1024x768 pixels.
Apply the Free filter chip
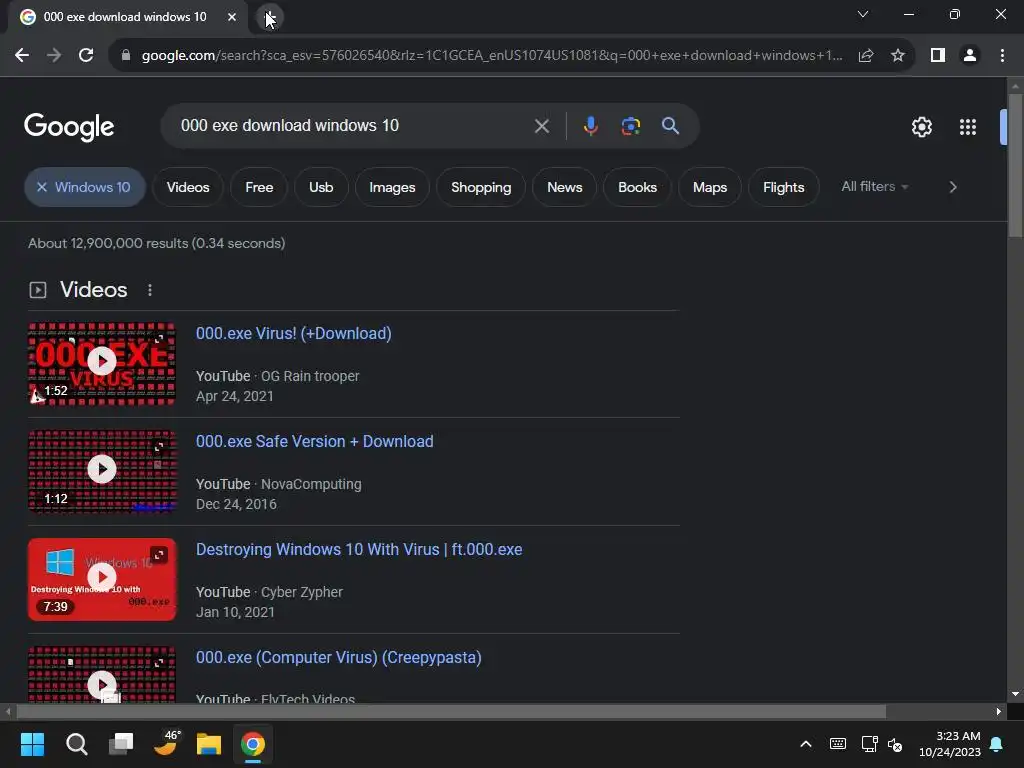(259, 187)
